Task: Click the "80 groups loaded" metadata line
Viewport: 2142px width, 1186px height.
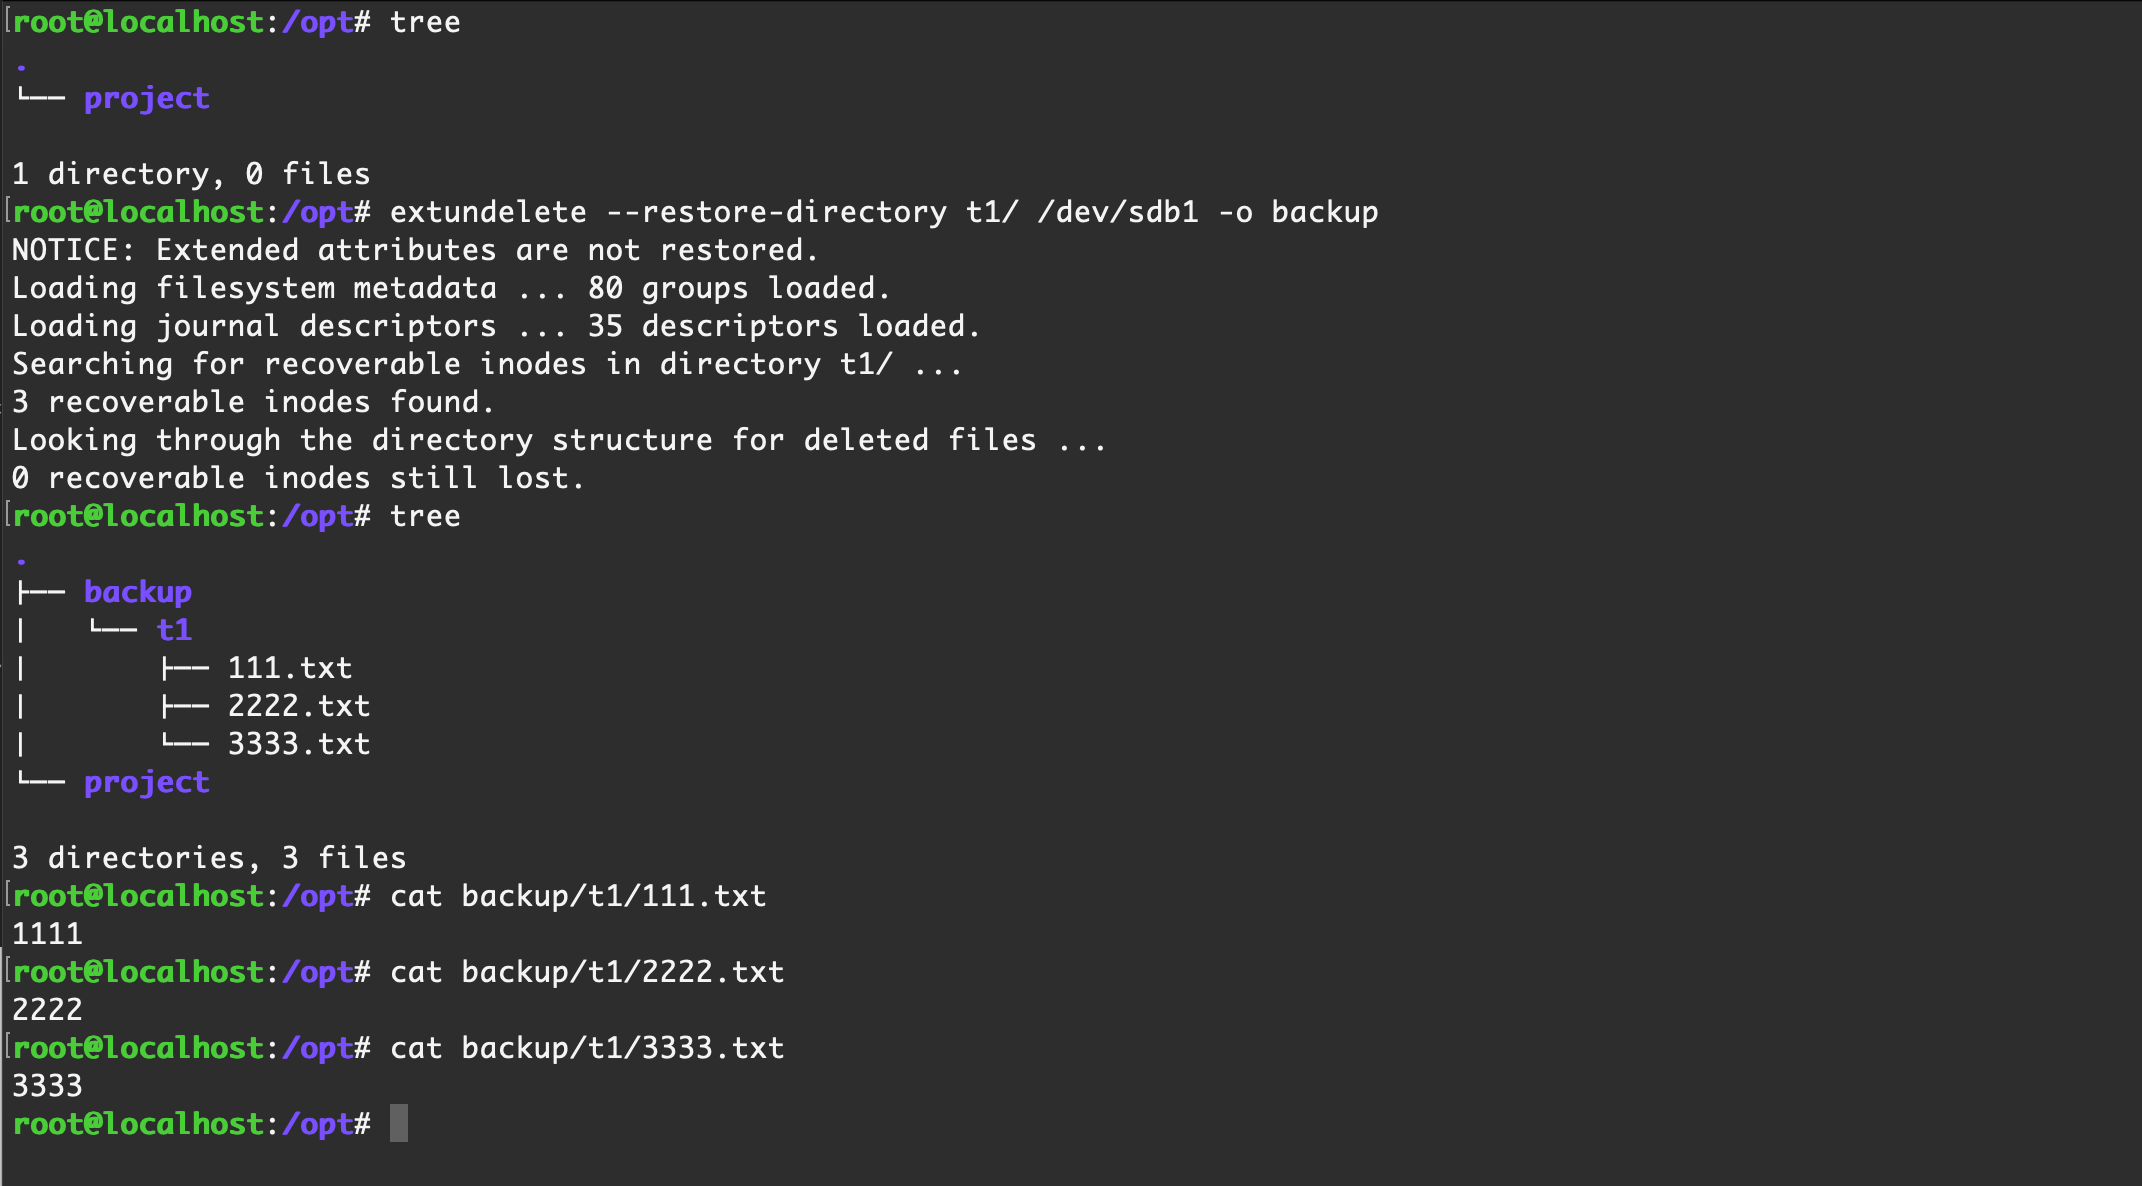Action: point(451,288)
